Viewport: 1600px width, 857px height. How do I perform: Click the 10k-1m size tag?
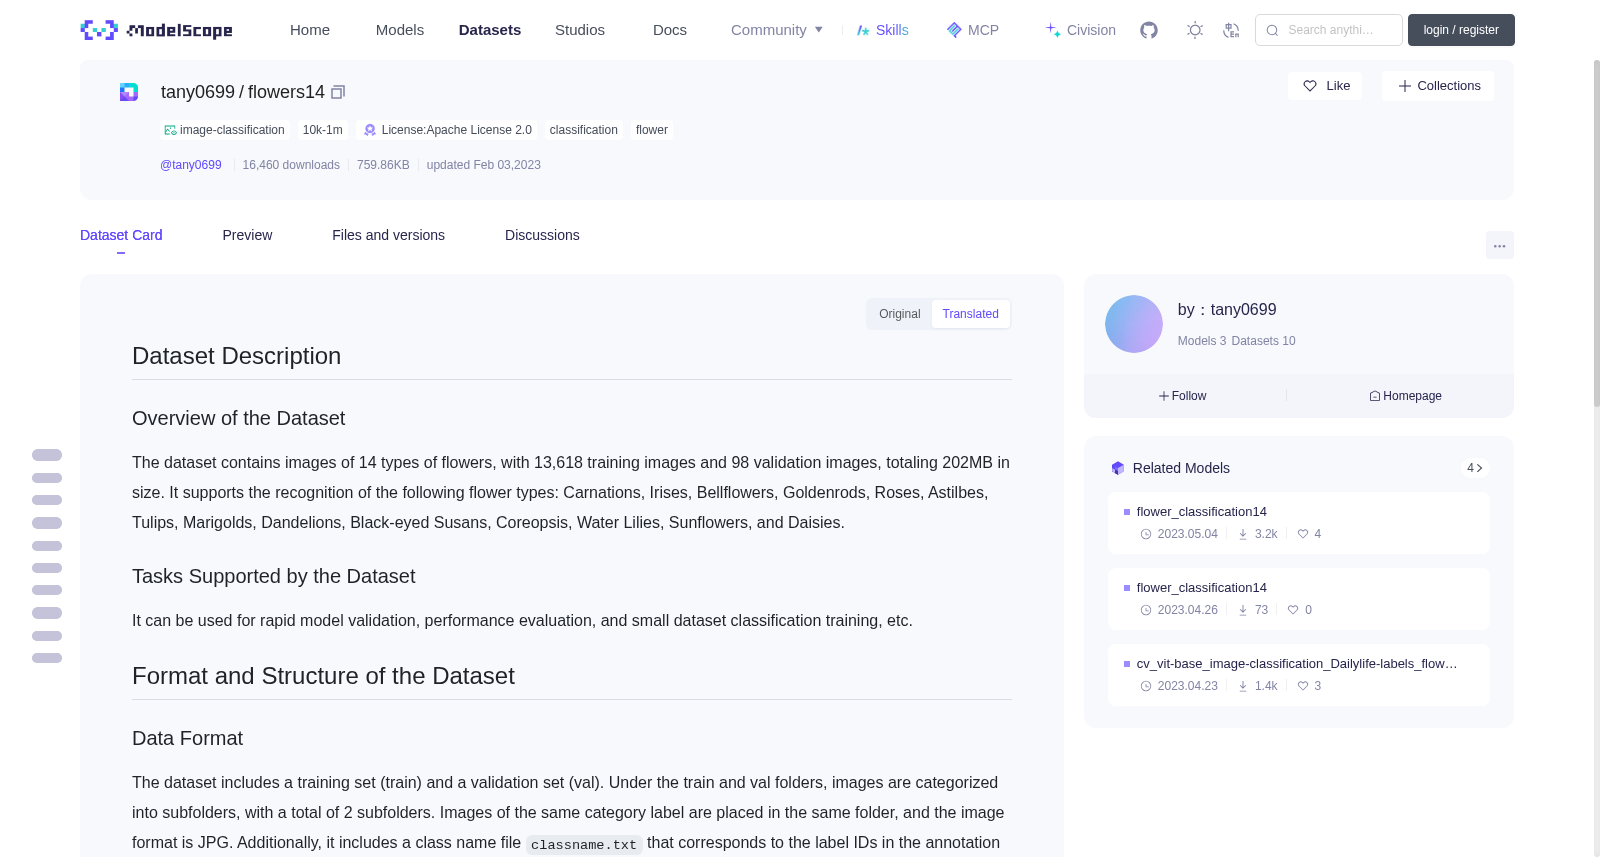coord(323,130)
